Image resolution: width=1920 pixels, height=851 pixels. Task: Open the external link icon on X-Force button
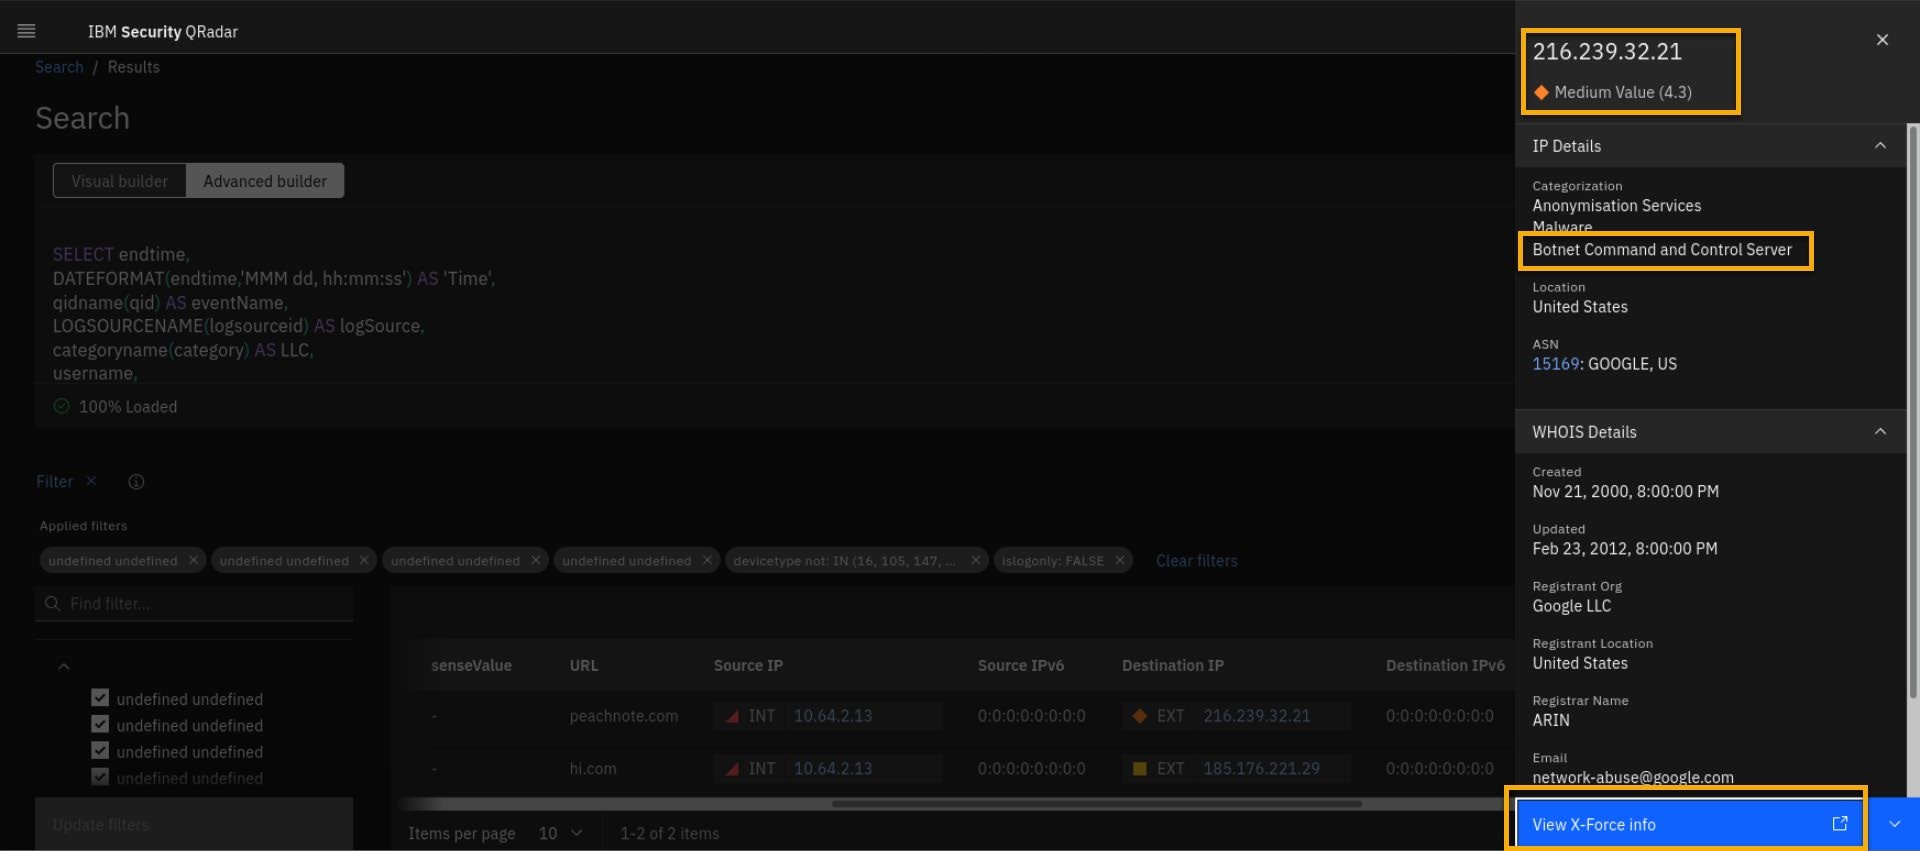(1839, 823)
